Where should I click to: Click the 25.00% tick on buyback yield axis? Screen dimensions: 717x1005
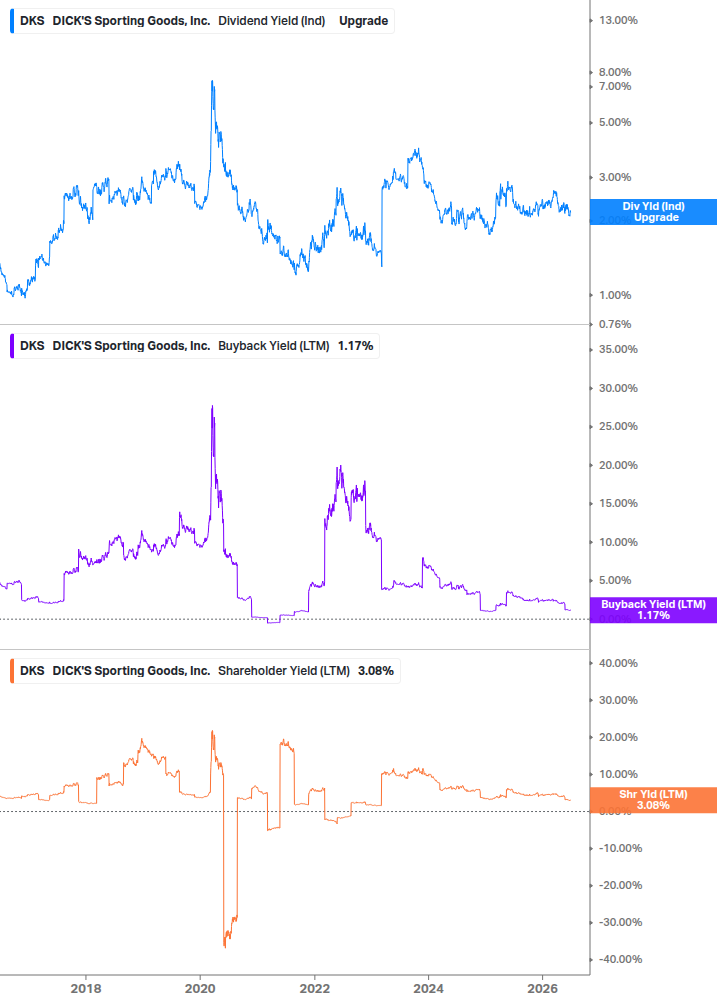(x=618, y=426)
